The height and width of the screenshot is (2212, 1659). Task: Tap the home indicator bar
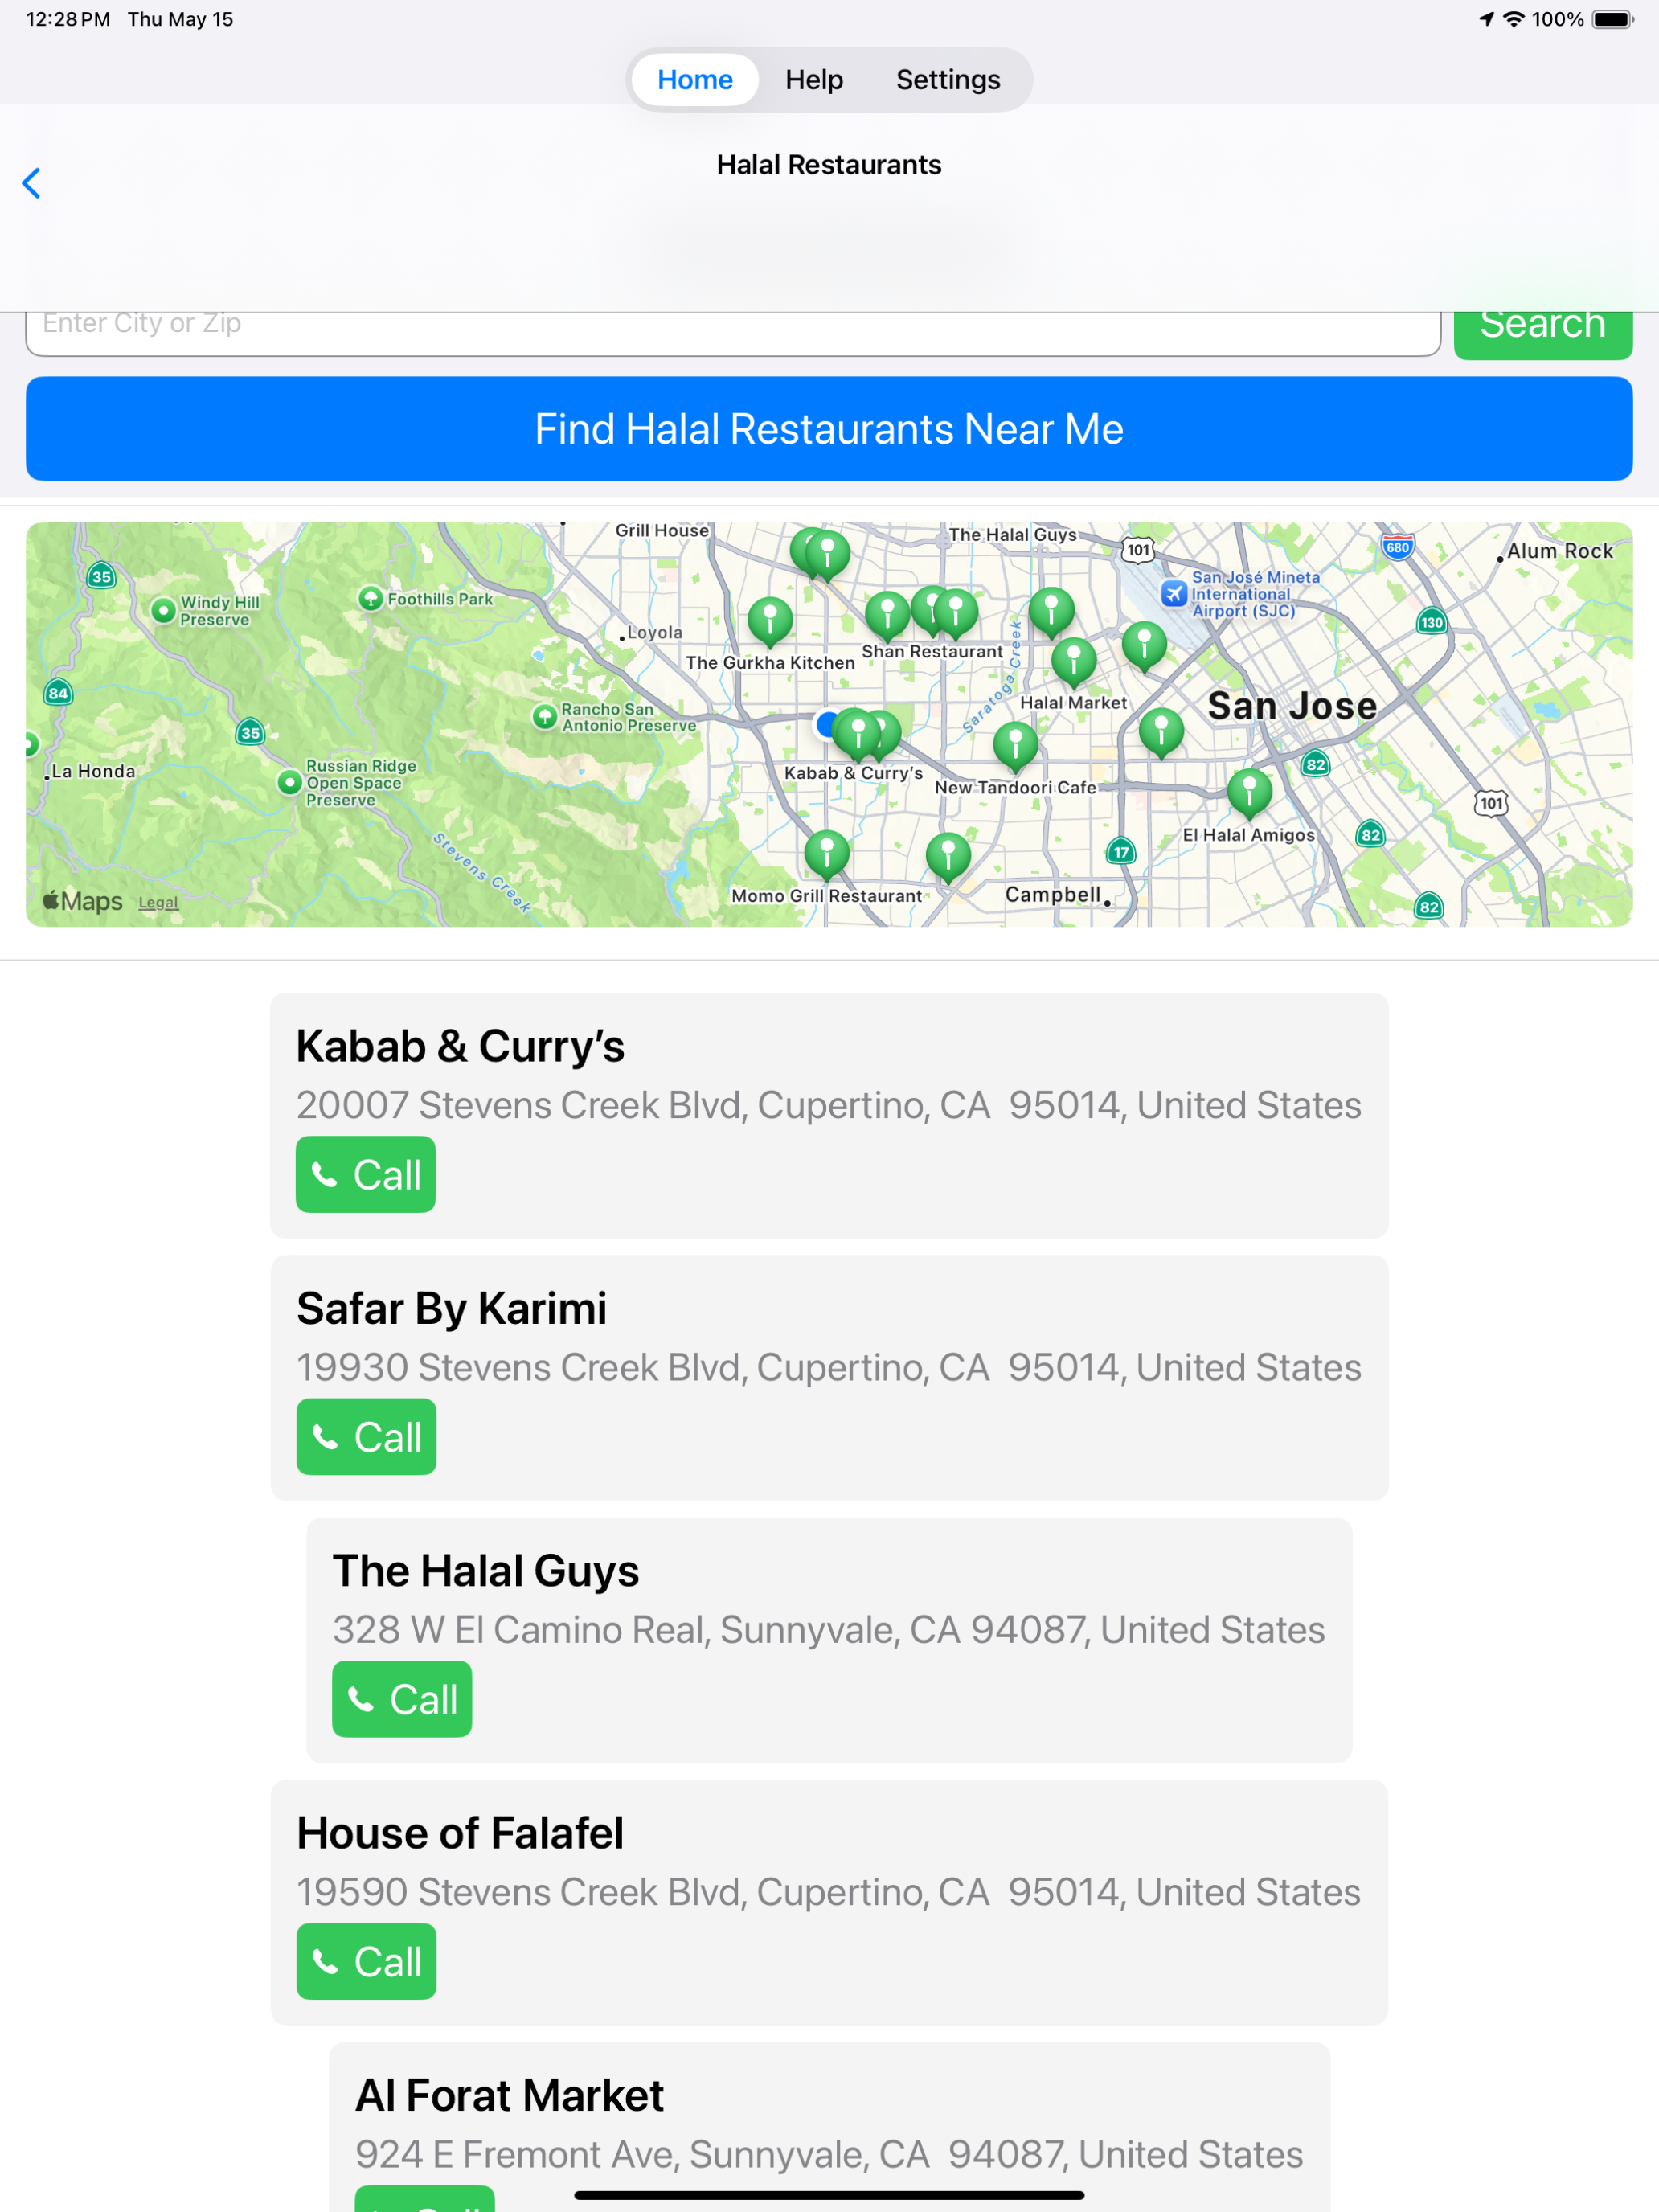(829, 2195)
